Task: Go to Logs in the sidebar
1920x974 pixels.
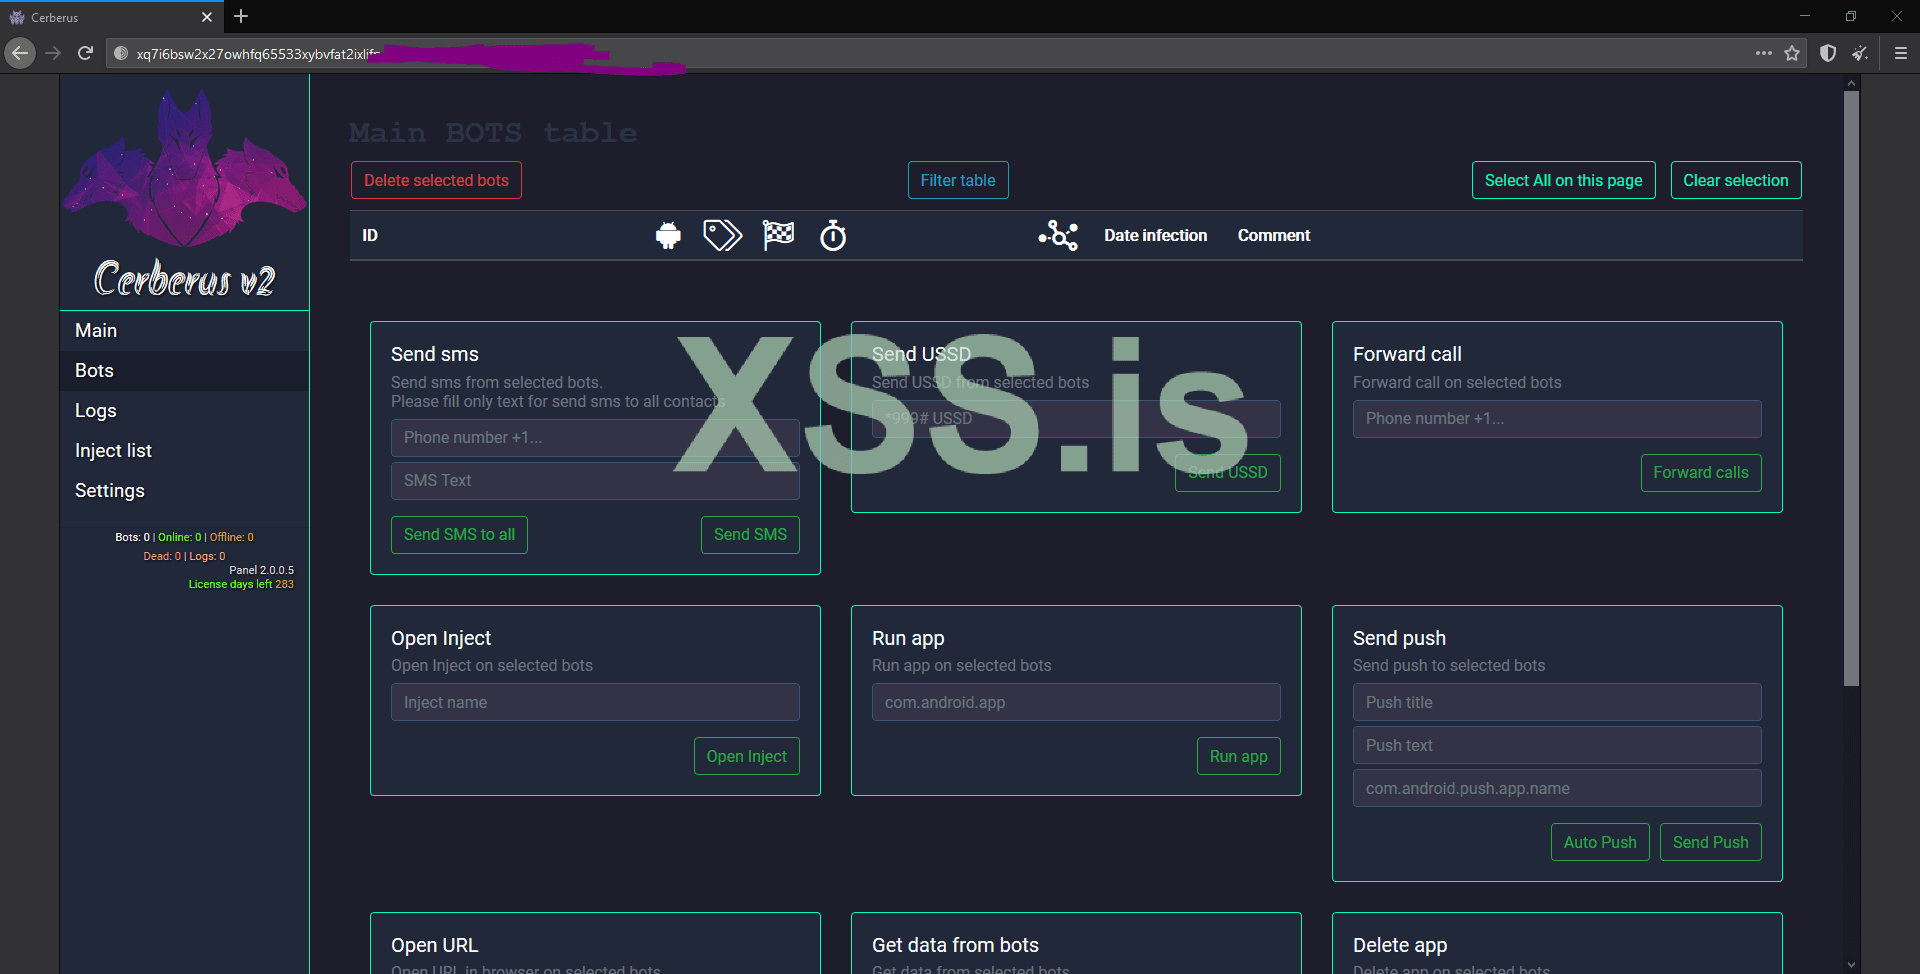Action: (x=184, y=411)
